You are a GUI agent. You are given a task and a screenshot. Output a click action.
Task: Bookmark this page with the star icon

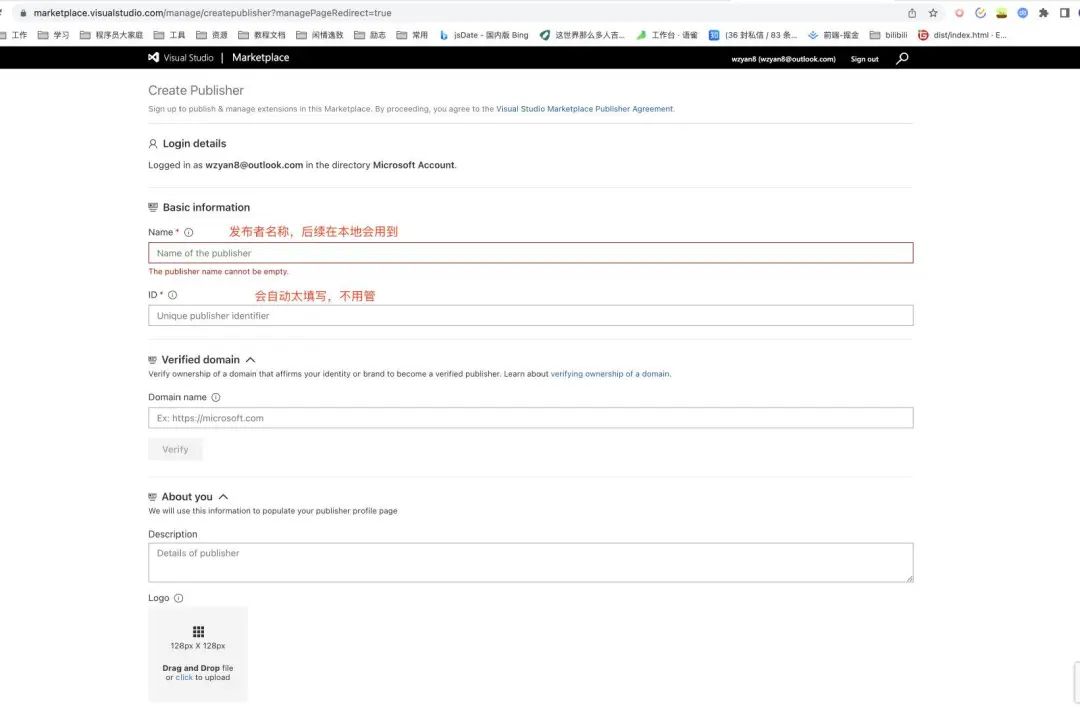933,13
